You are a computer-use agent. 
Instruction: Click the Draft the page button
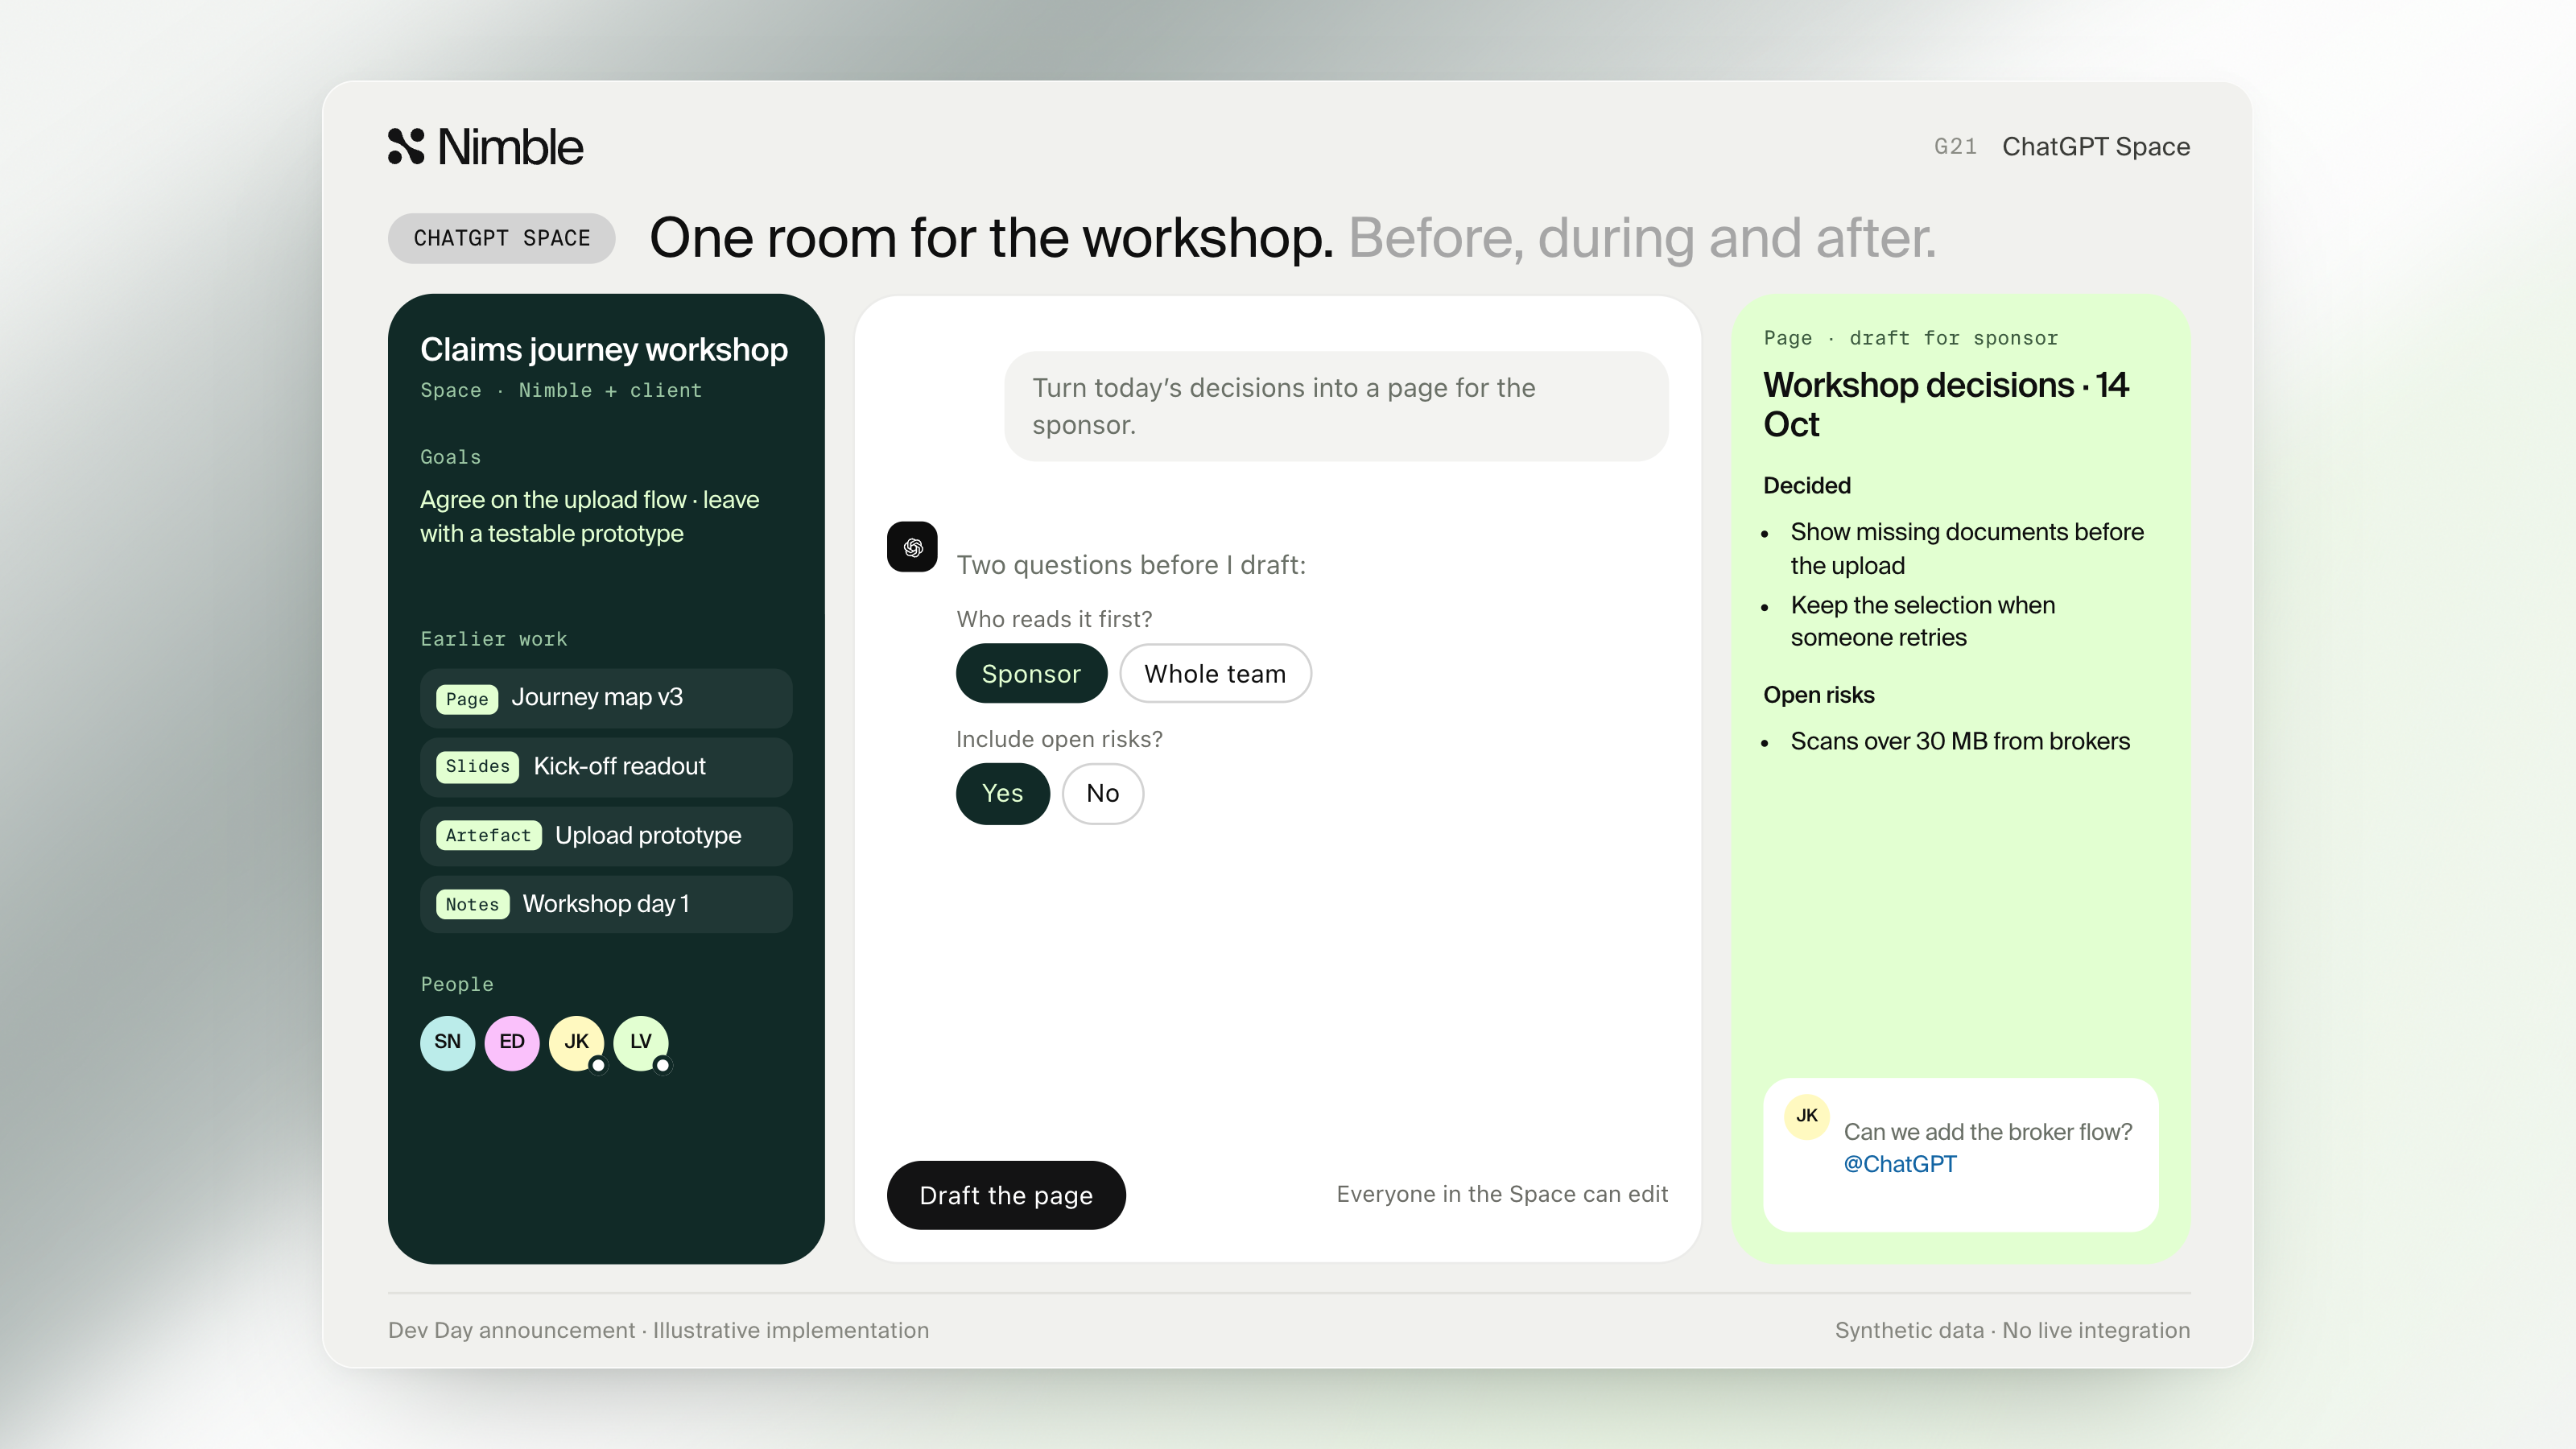click(1006, 1196)
